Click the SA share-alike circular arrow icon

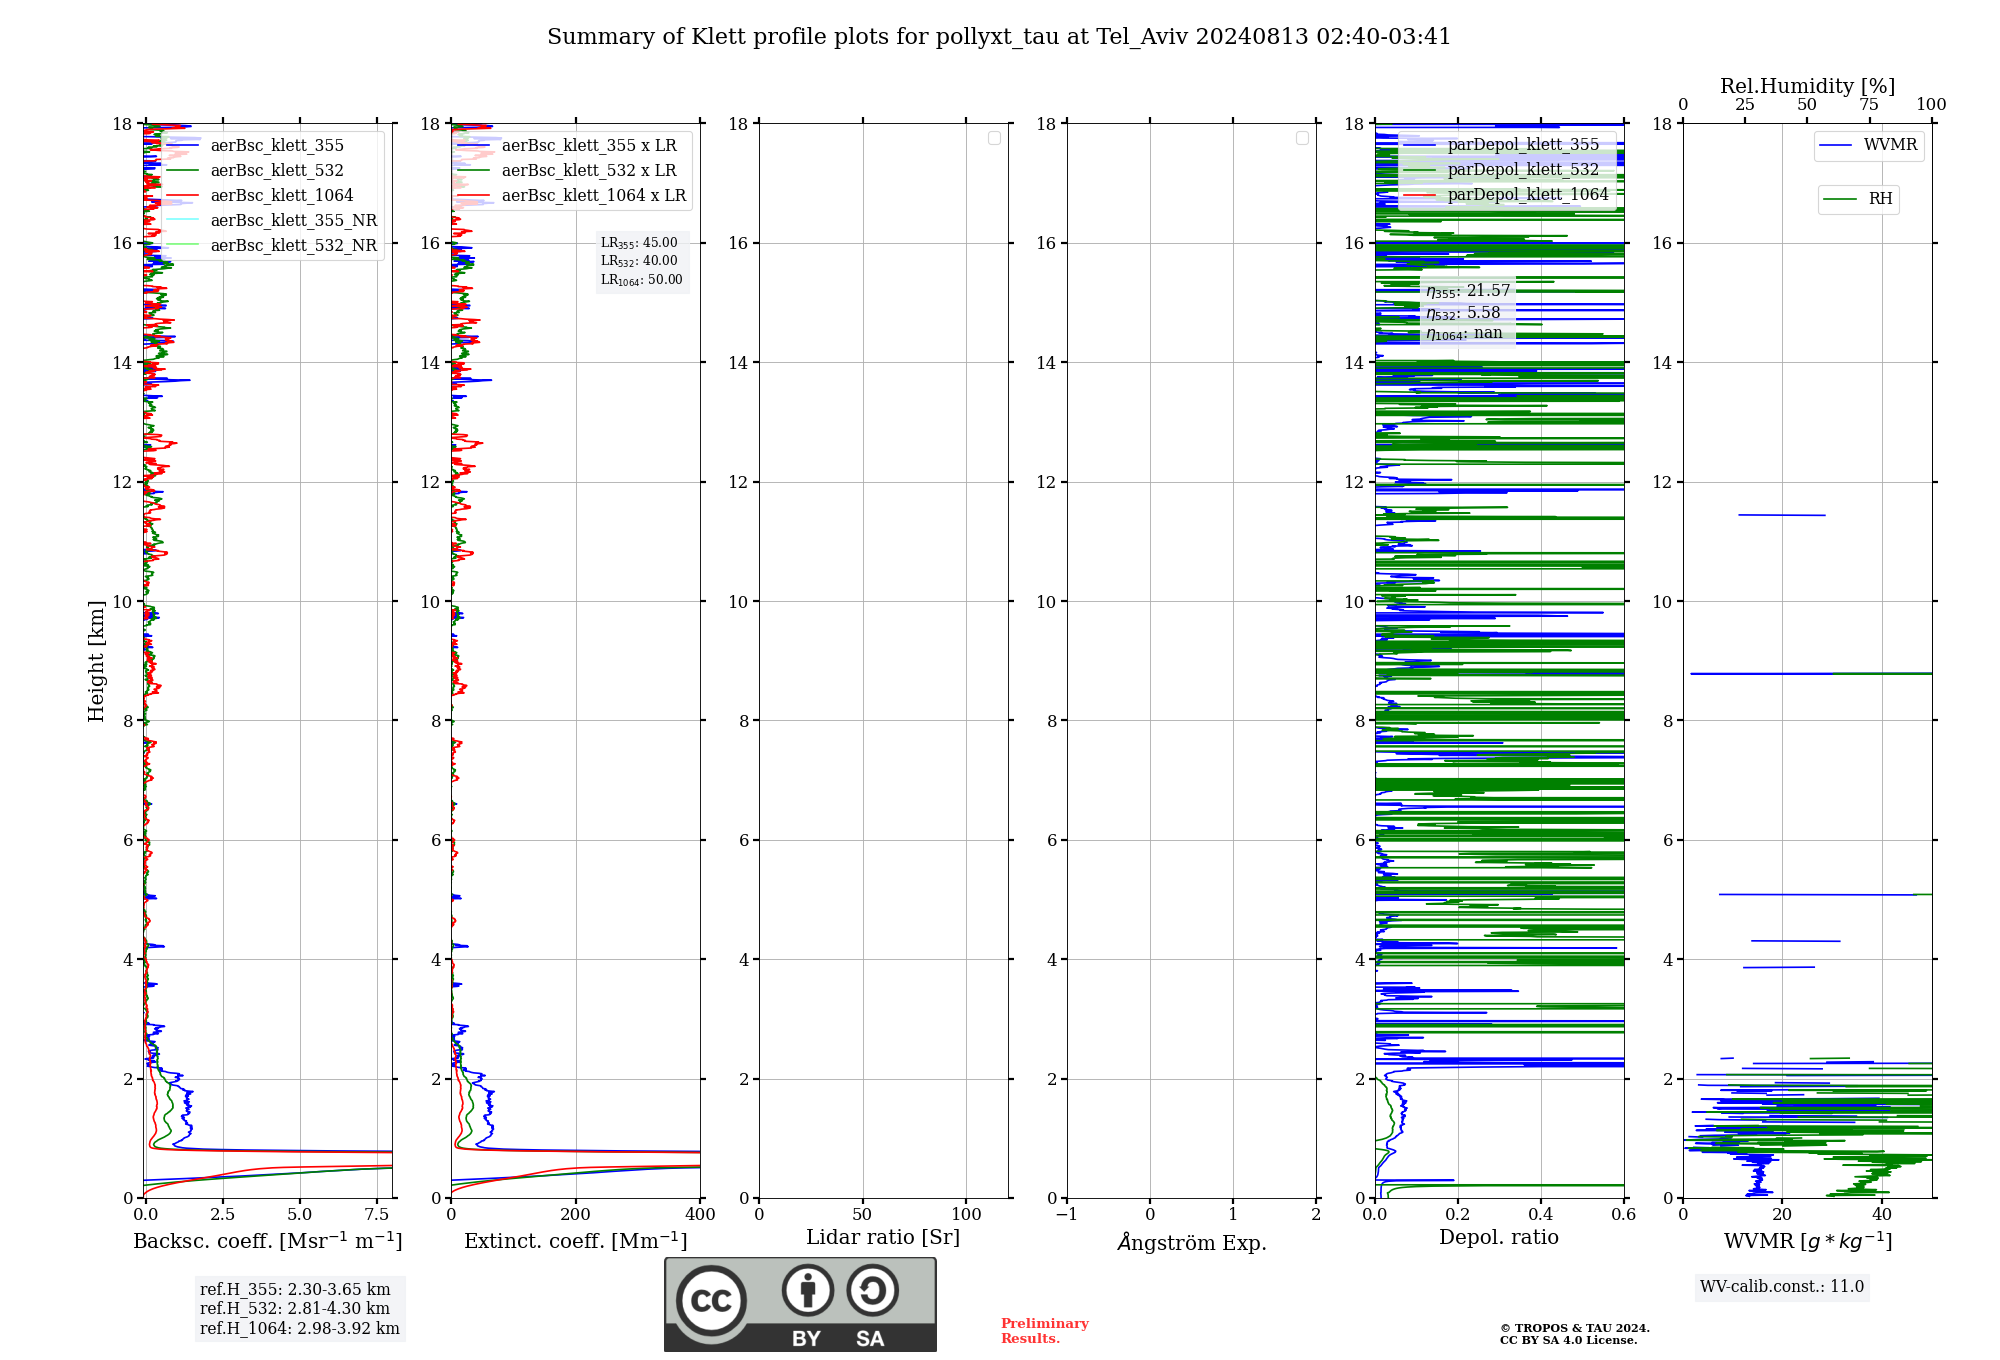coord(872,1290)
